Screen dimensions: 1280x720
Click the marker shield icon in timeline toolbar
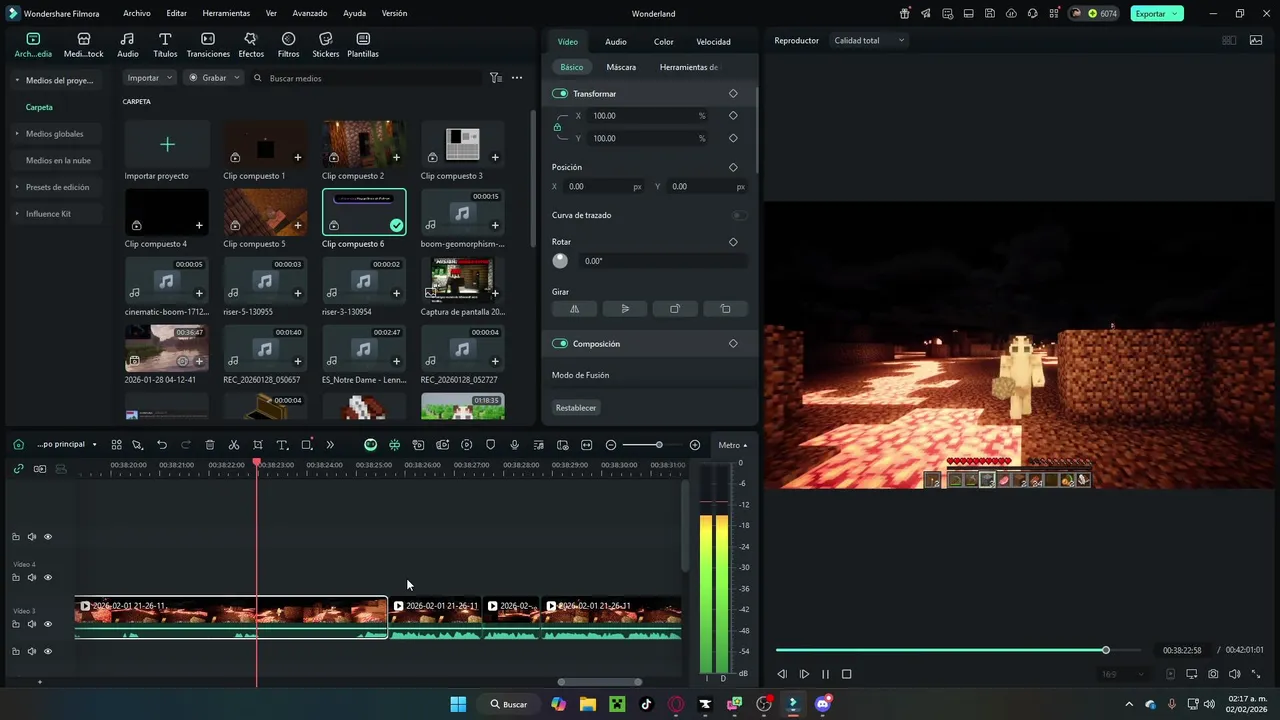pos(491,445)
